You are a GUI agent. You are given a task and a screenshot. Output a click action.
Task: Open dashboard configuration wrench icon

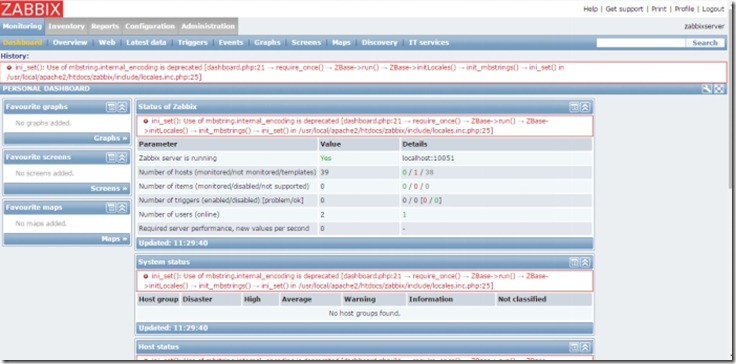click(707, 89)
